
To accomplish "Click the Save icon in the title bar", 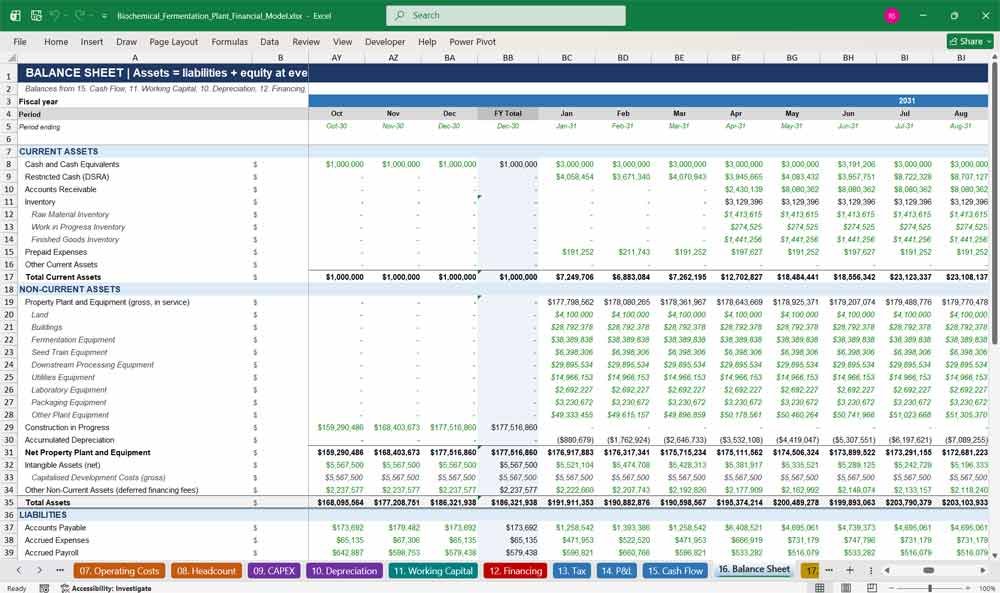I will click(36, 15).
